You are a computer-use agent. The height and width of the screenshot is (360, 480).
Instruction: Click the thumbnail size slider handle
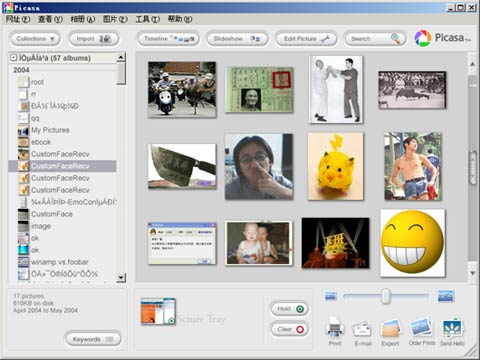click(385, 296)
